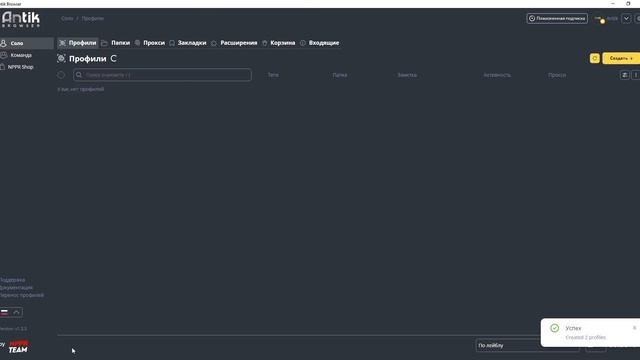
Task: Open the Поддержка link
Action: point(12,280)
